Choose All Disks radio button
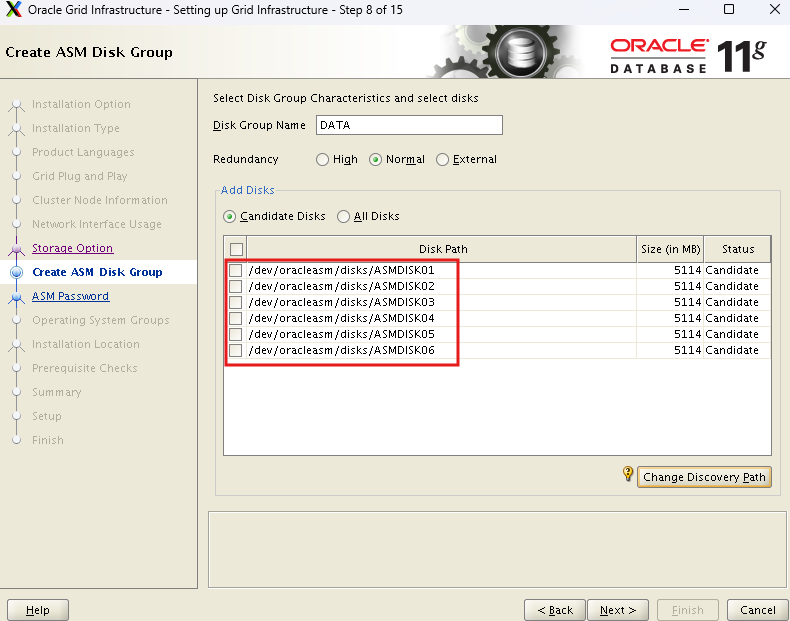Viewport: 790px width, 621px height. pos(343,217)
